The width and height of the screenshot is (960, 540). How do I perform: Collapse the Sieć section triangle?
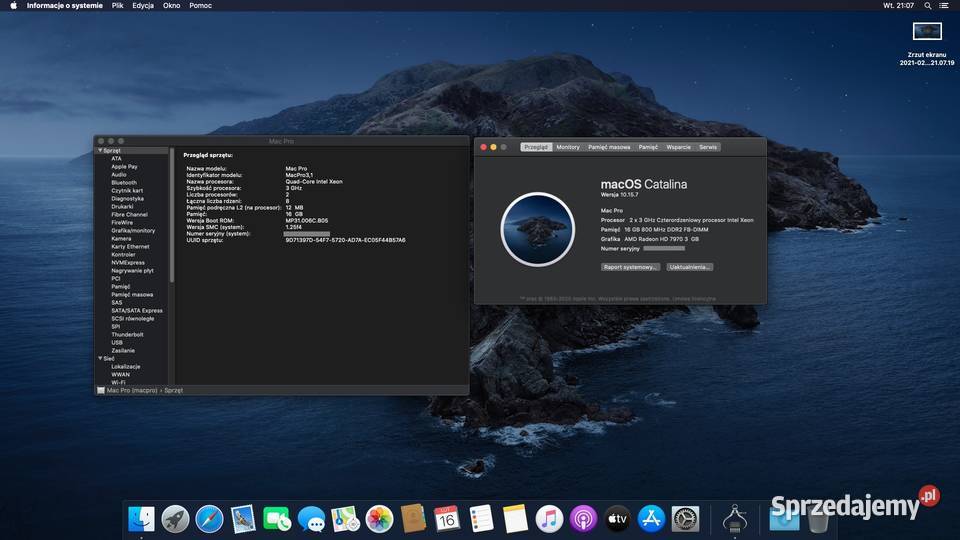click(100, 359)
